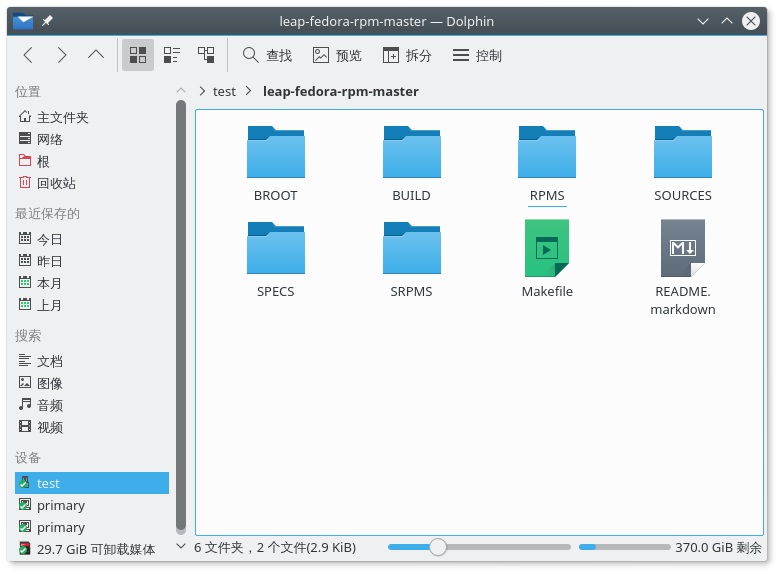Switch to icons view mode
Image resolution: width=780 pixels, height=574 pixels.
coord(138,55)
